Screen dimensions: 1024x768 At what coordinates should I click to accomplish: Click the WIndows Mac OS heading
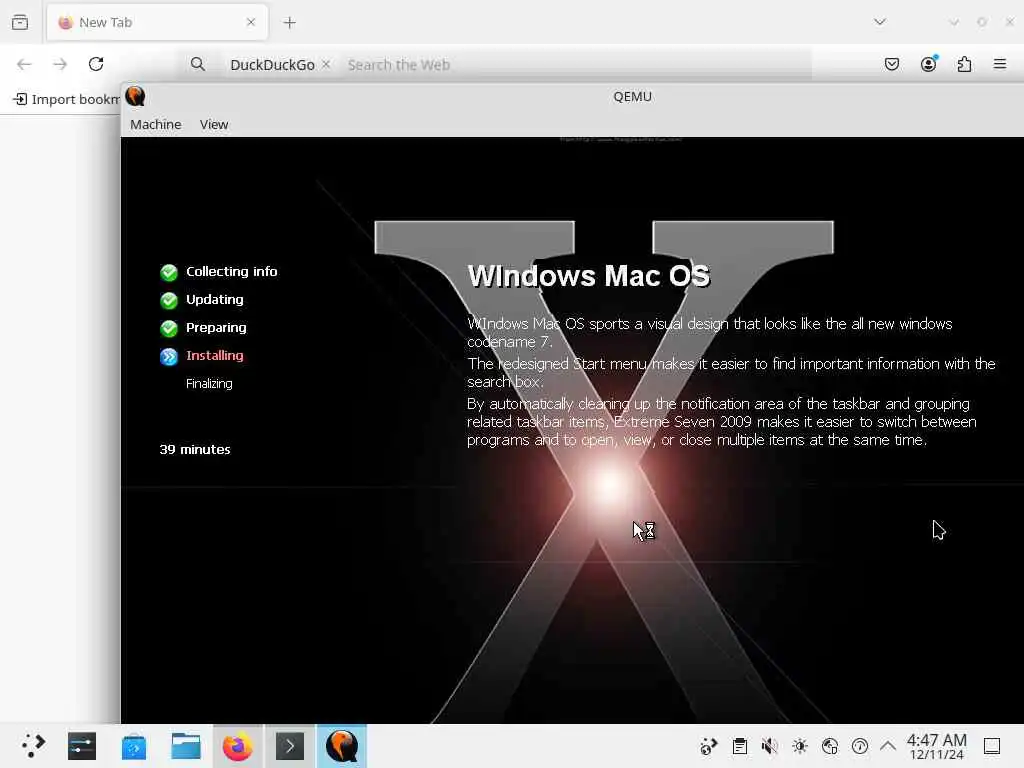[x=588, y=276]
